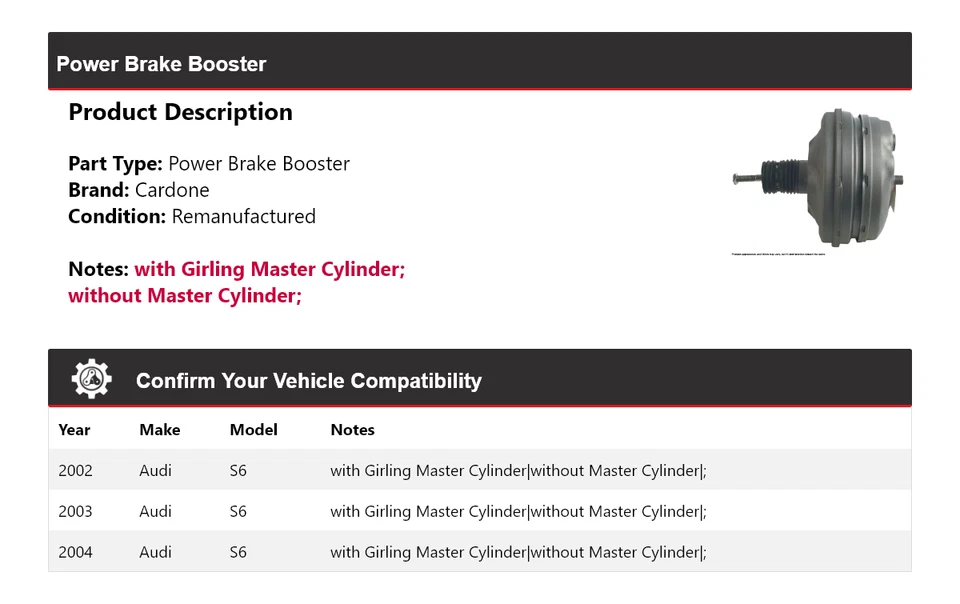Open the brake booster product image
This screenshot has width=960, height=604.
point(820,180)
